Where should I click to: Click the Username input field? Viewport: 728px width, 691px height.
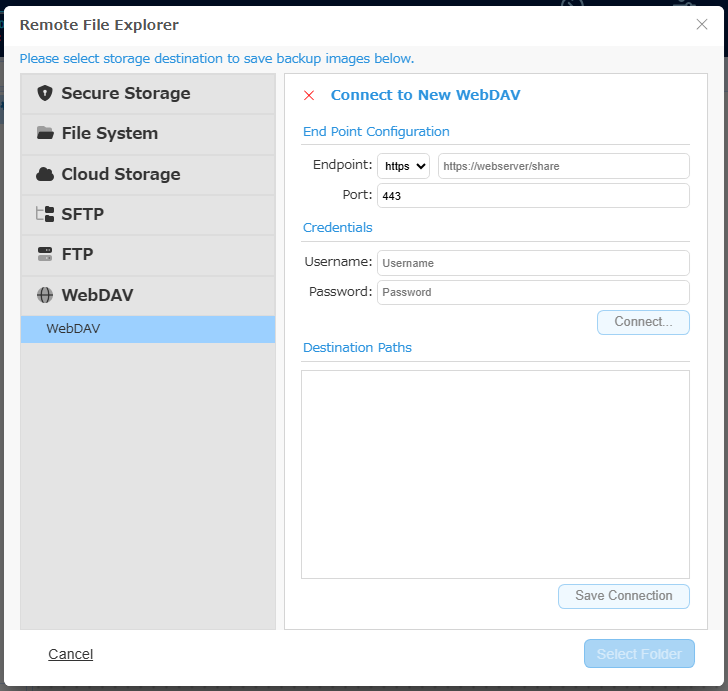[x=533, y=263]
